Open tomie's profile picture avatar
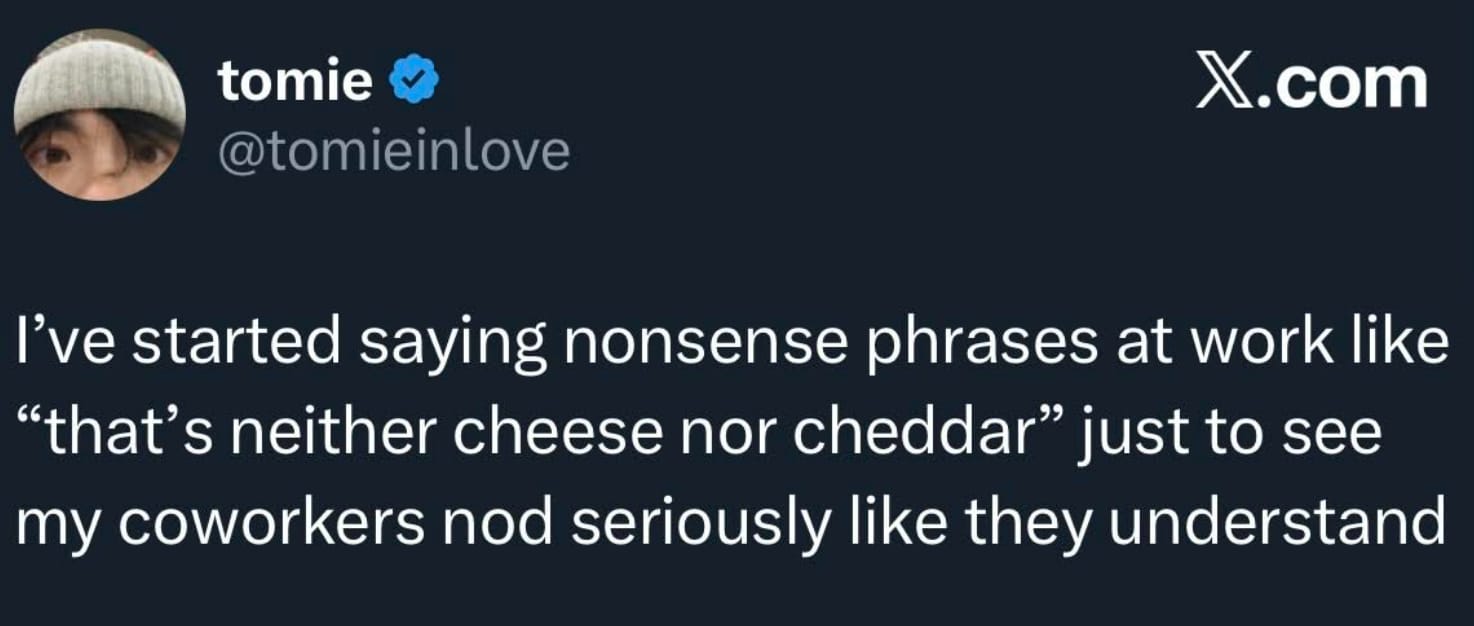 (x=100, y=114)
